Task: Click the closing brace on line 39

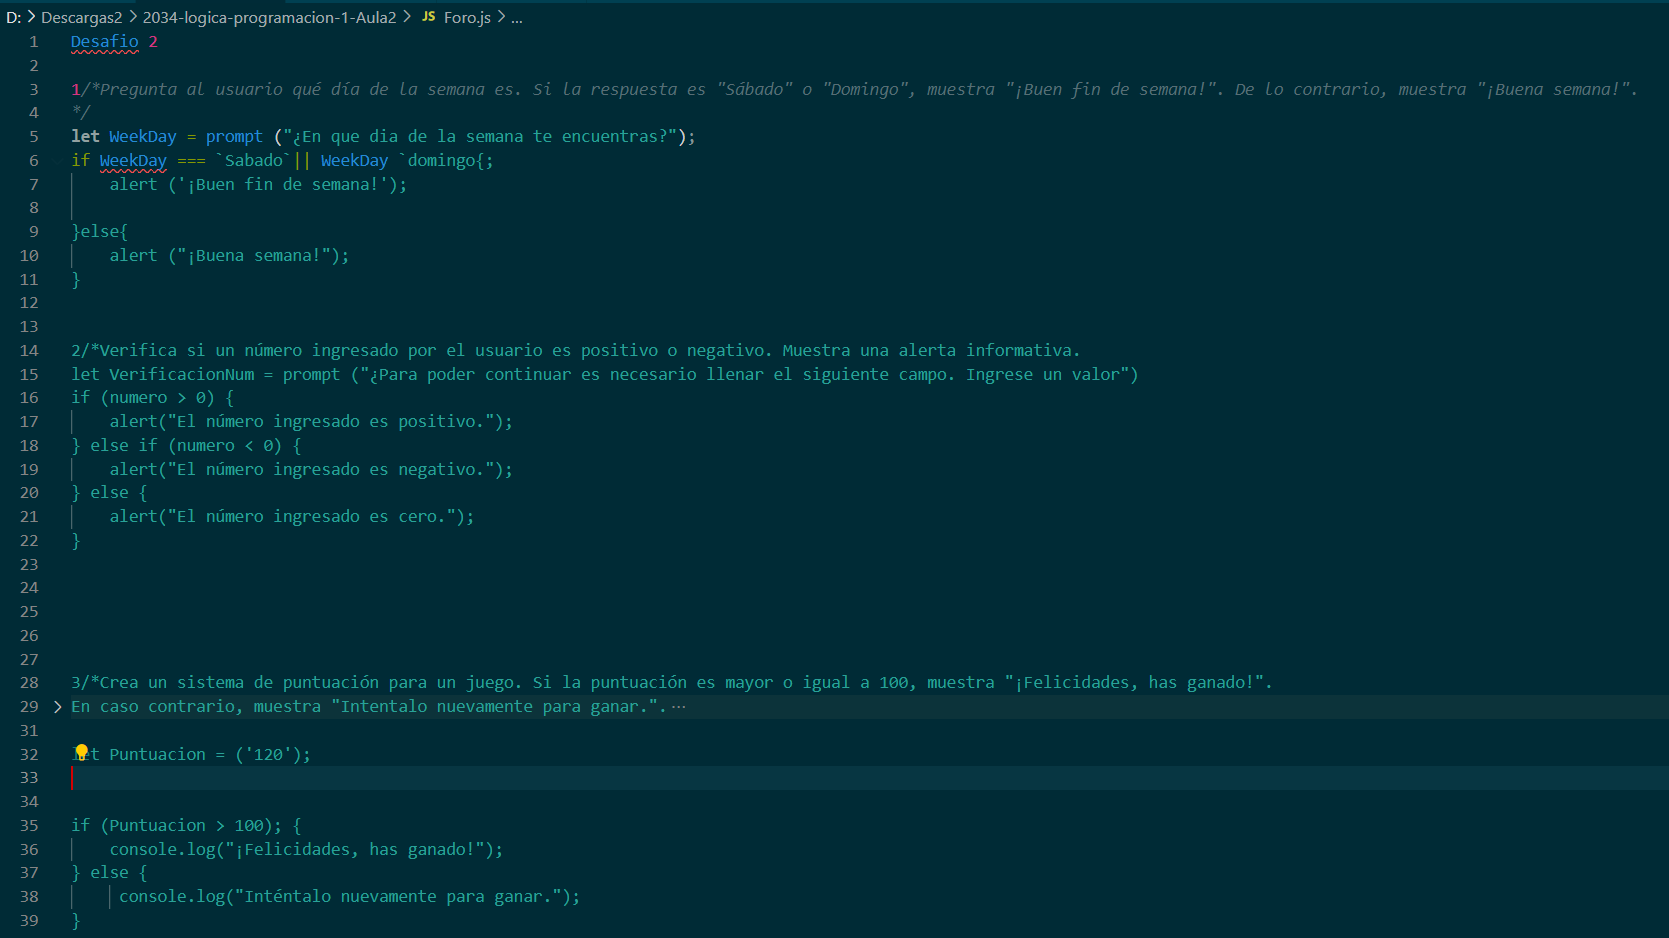Action: [x=76, y=920]
